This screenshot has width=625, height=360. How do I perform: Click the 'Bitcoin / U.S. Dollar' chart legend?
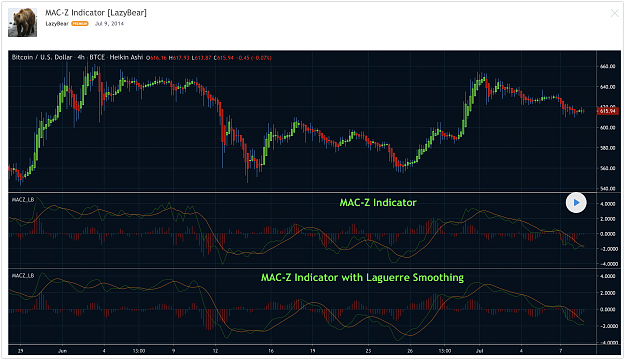point(42,57)
